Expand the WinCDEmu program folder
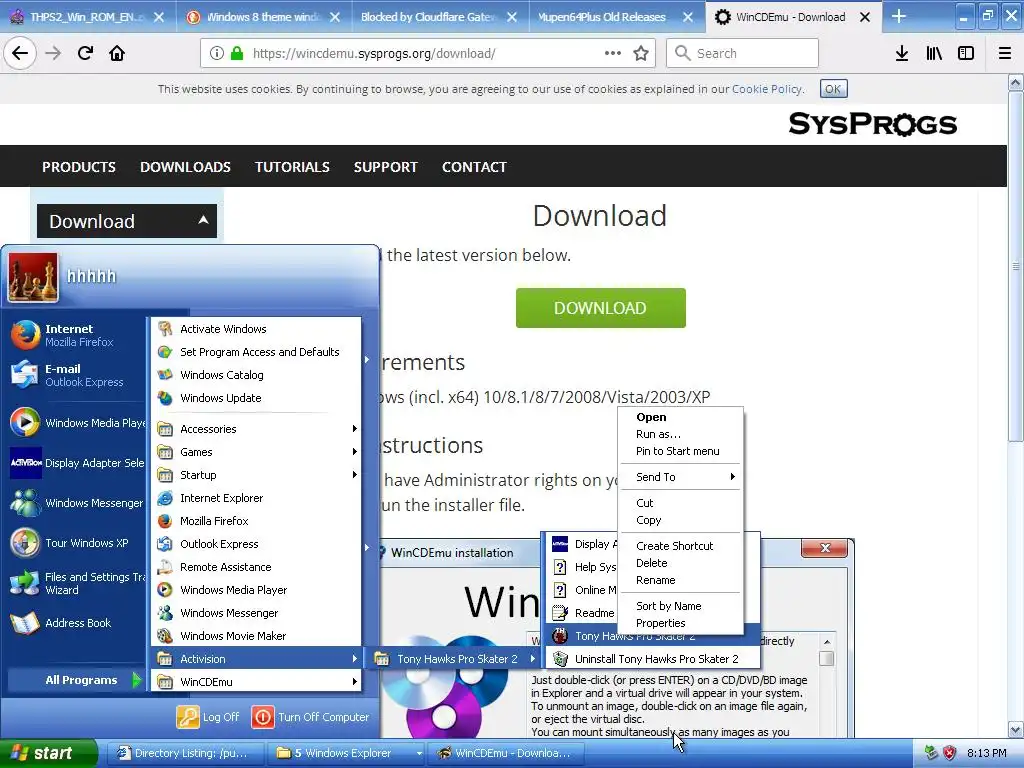The image size is (1024, 768). pos(256,682)
